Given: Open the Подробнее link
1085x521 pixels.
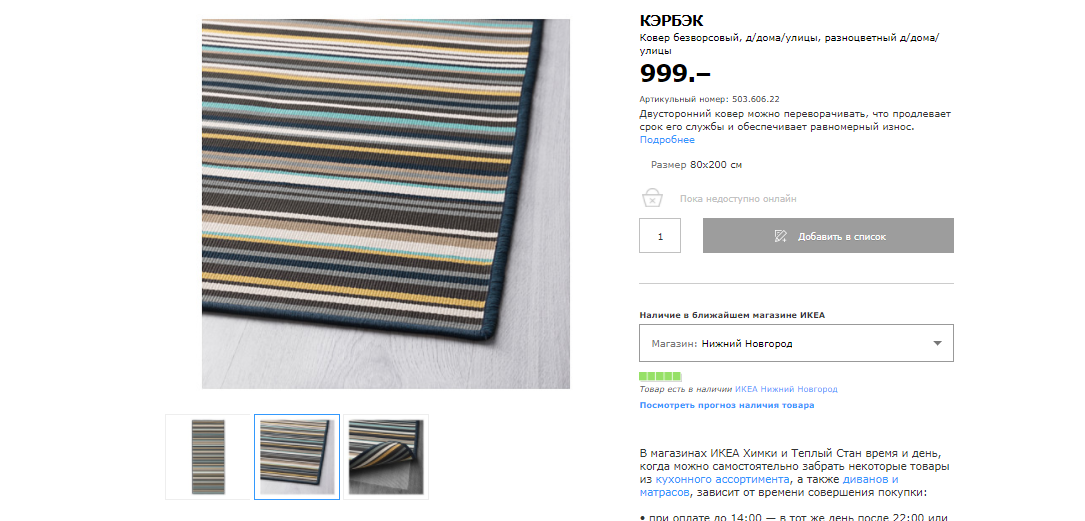Looking at the screenshot, I should [x=667, y=140].
